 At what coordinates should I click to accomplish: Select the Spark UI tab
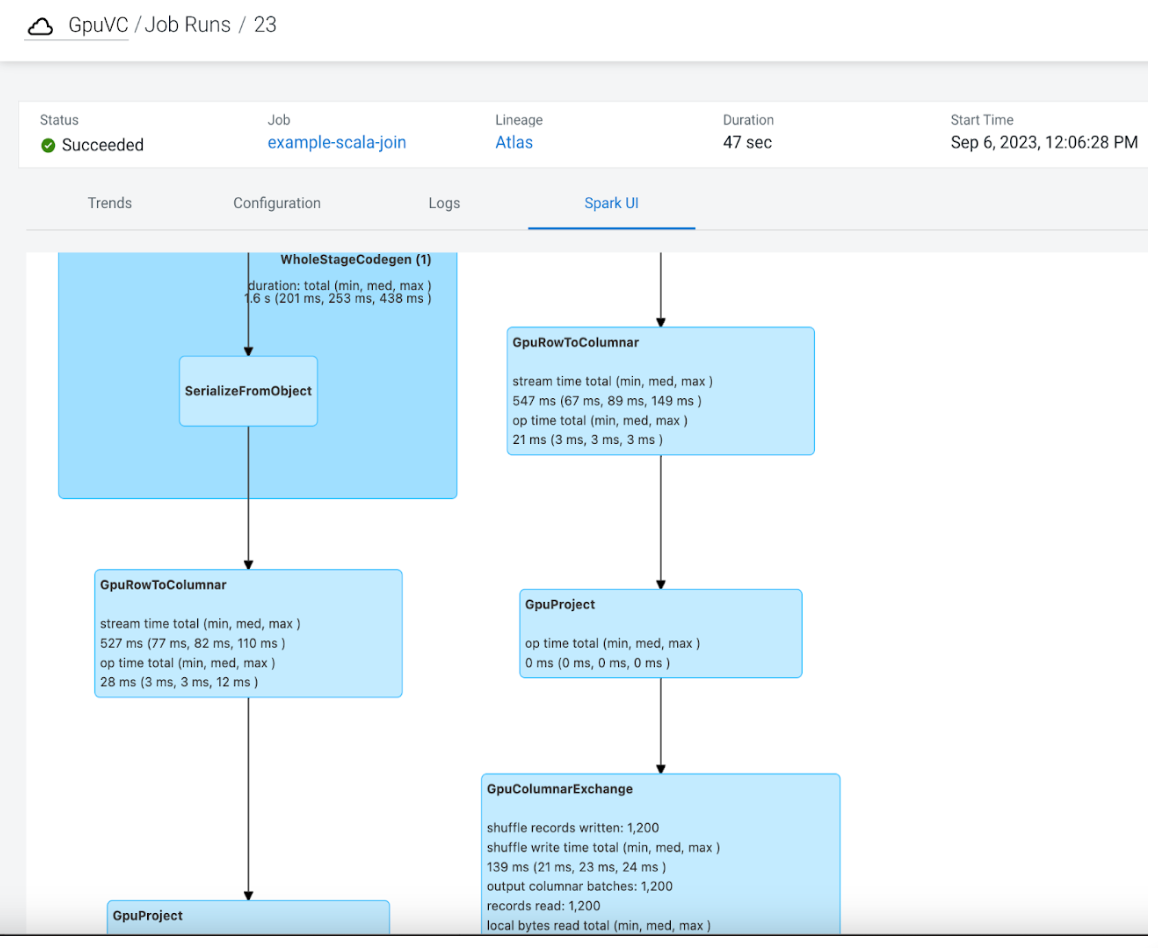(611, 203)
